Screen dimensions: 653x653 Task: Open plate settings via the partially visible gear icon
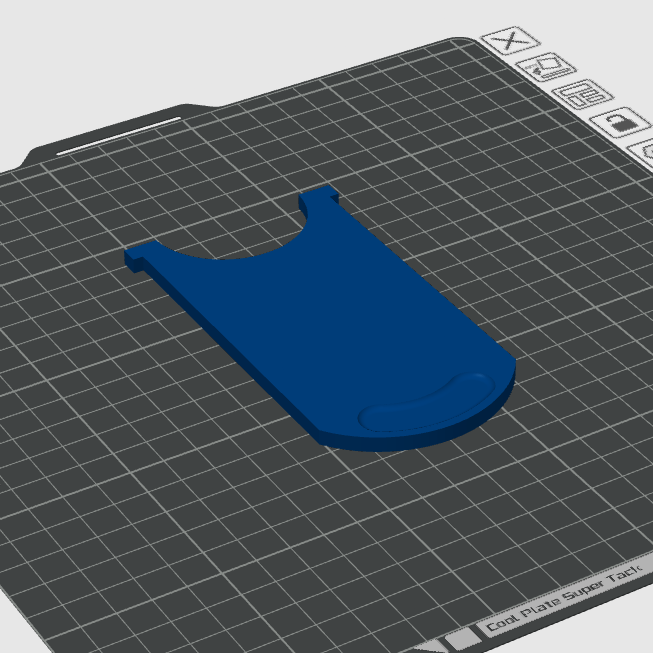[x=647, y=153]
